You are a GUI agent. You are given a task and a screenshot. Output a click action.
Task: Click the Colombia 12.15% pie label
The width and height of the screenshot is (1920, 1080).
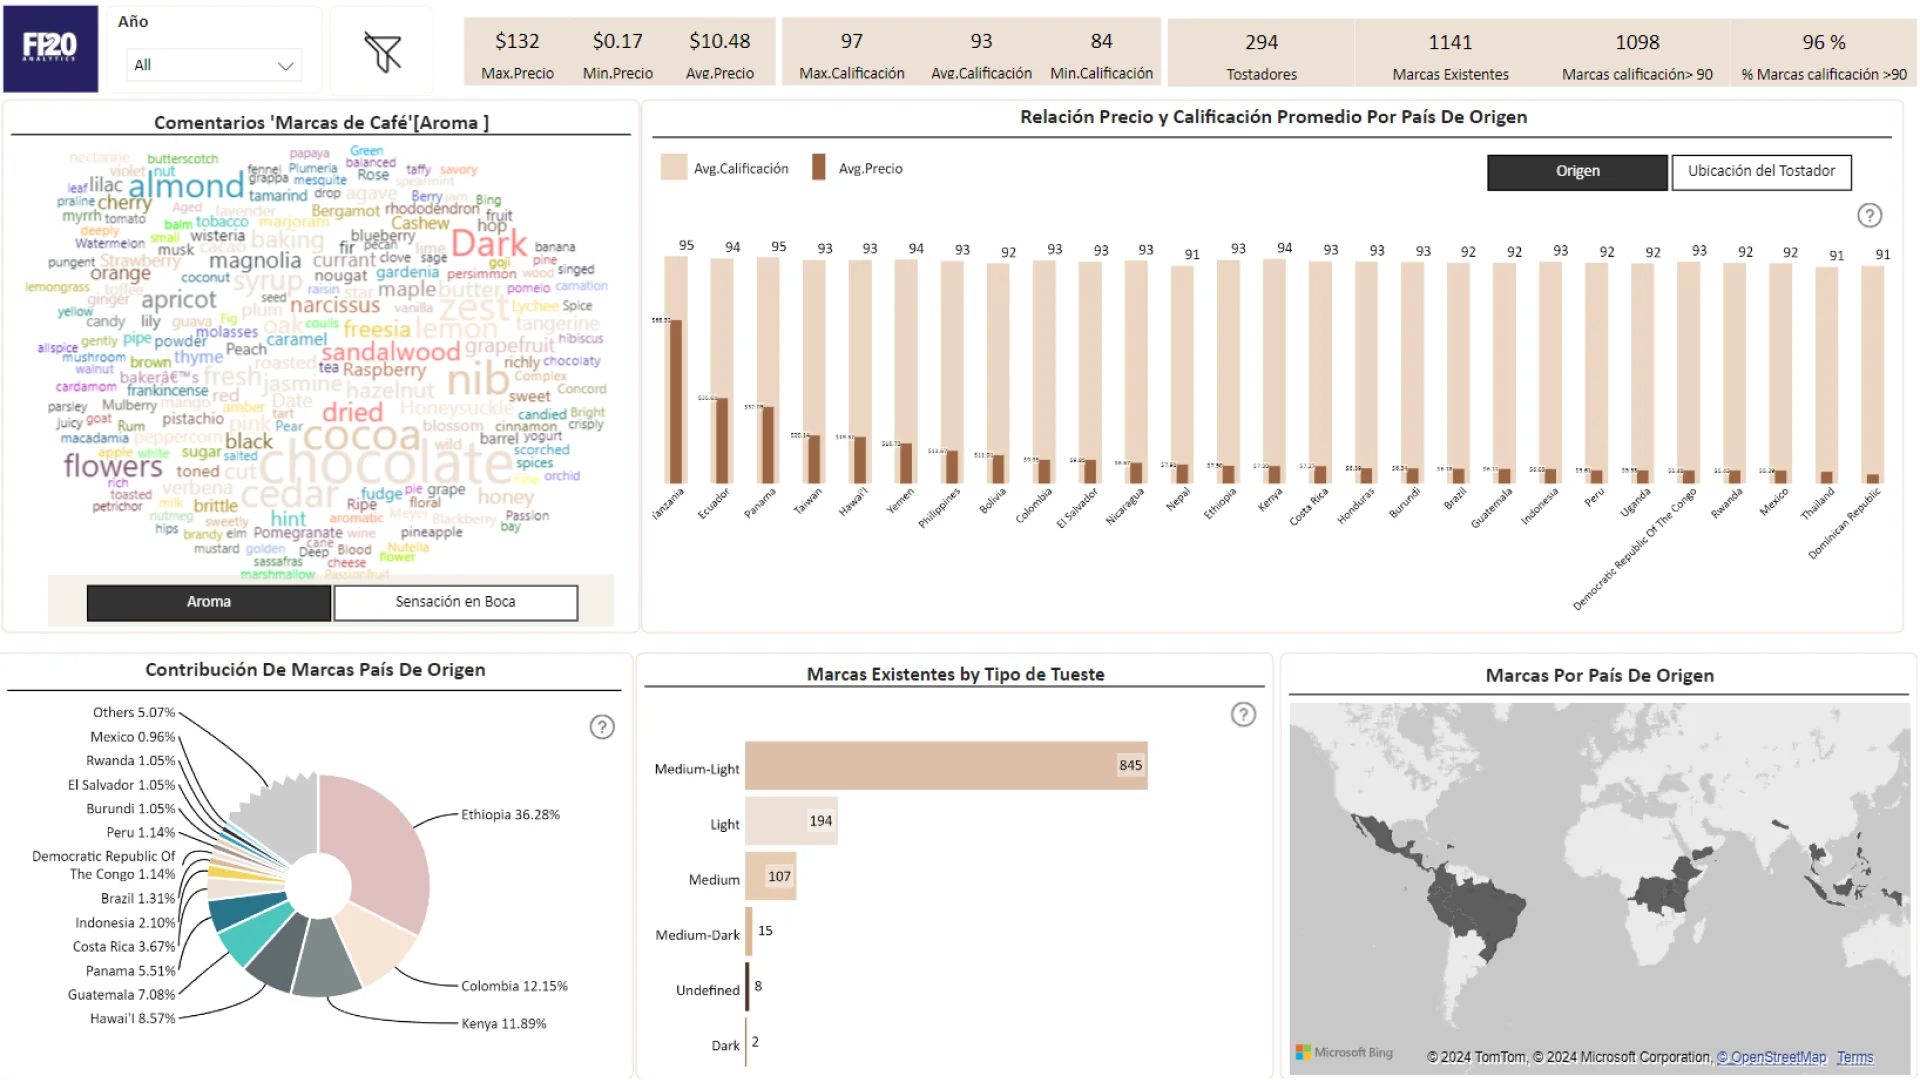pos(514,986)
